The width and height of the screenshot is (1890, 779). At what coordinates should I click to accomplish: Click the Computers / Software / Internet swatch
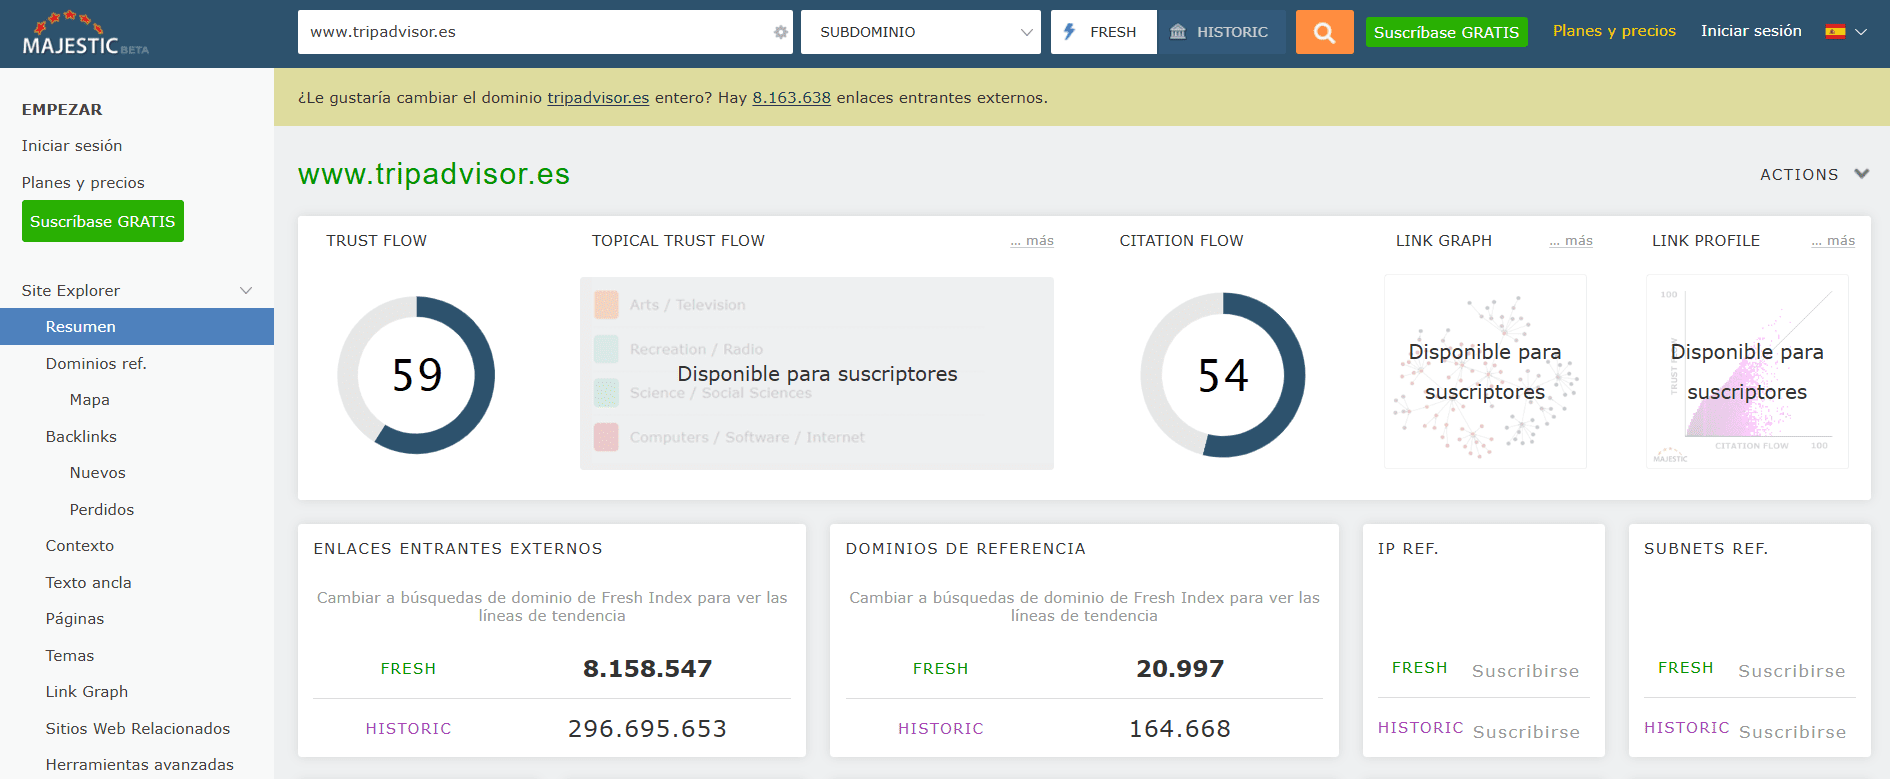(606, 437)
